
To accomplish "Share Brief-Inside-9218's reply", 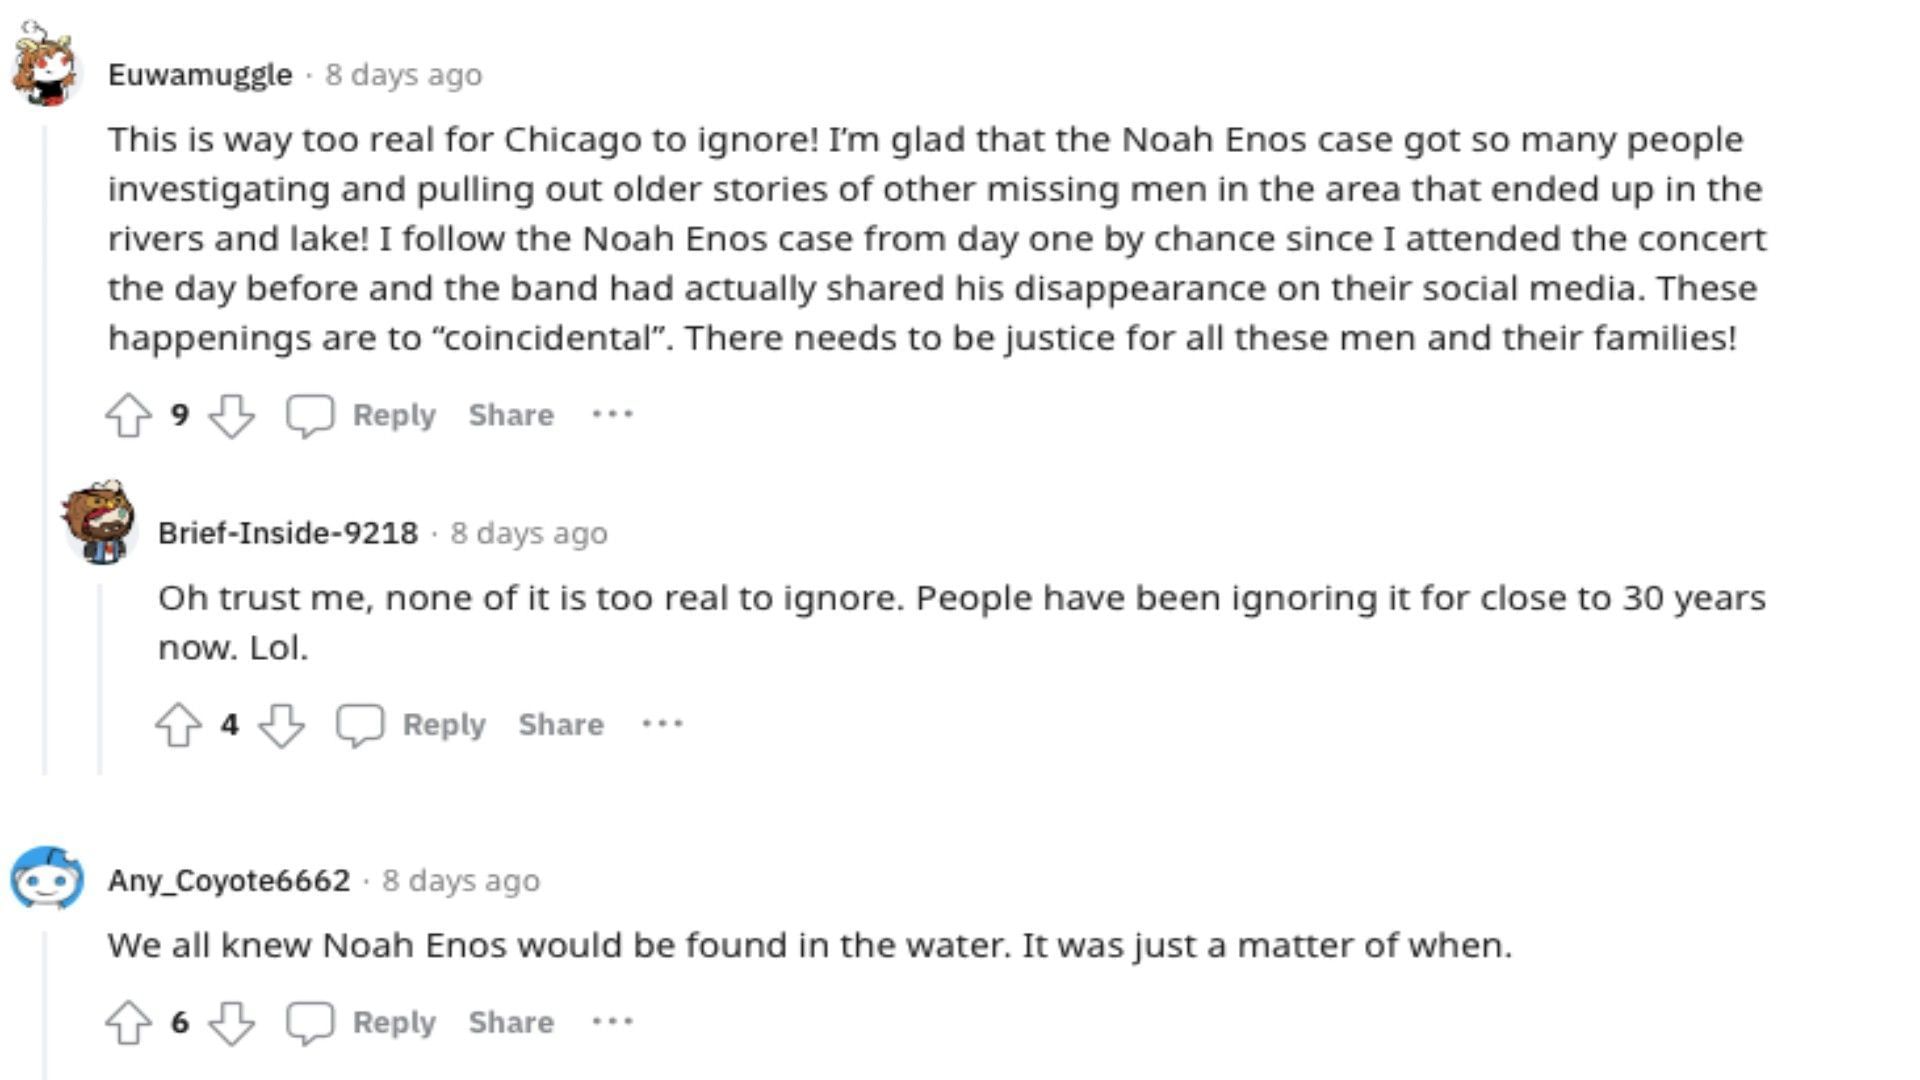I will [561, 725].
